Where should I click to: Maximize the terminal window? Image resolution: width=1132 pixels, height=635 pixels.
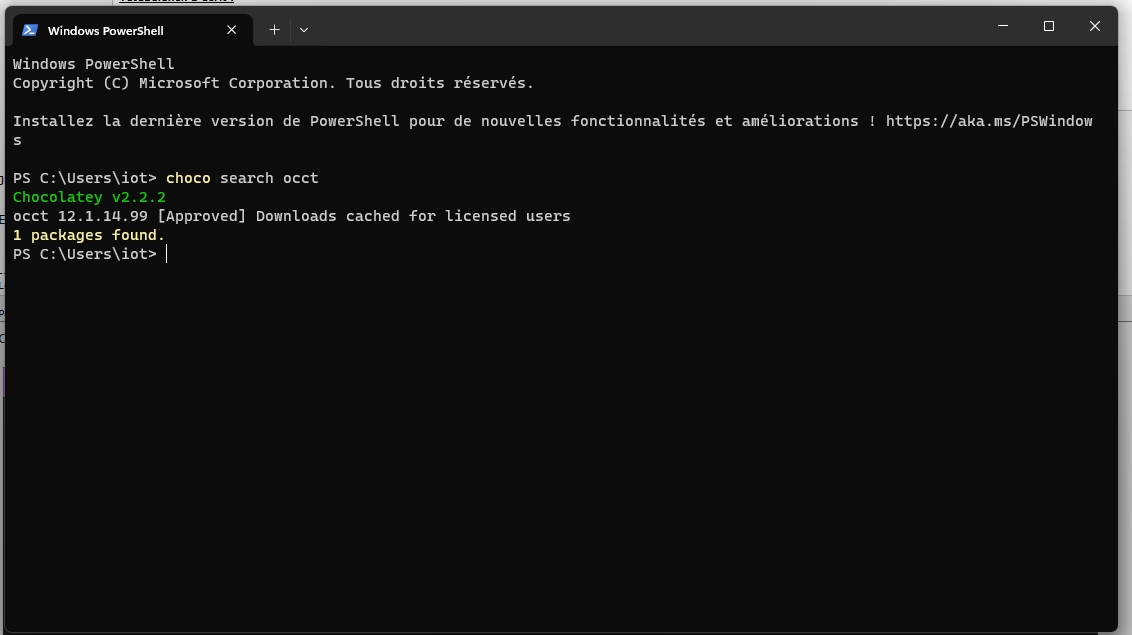[x=1049, y=27]
